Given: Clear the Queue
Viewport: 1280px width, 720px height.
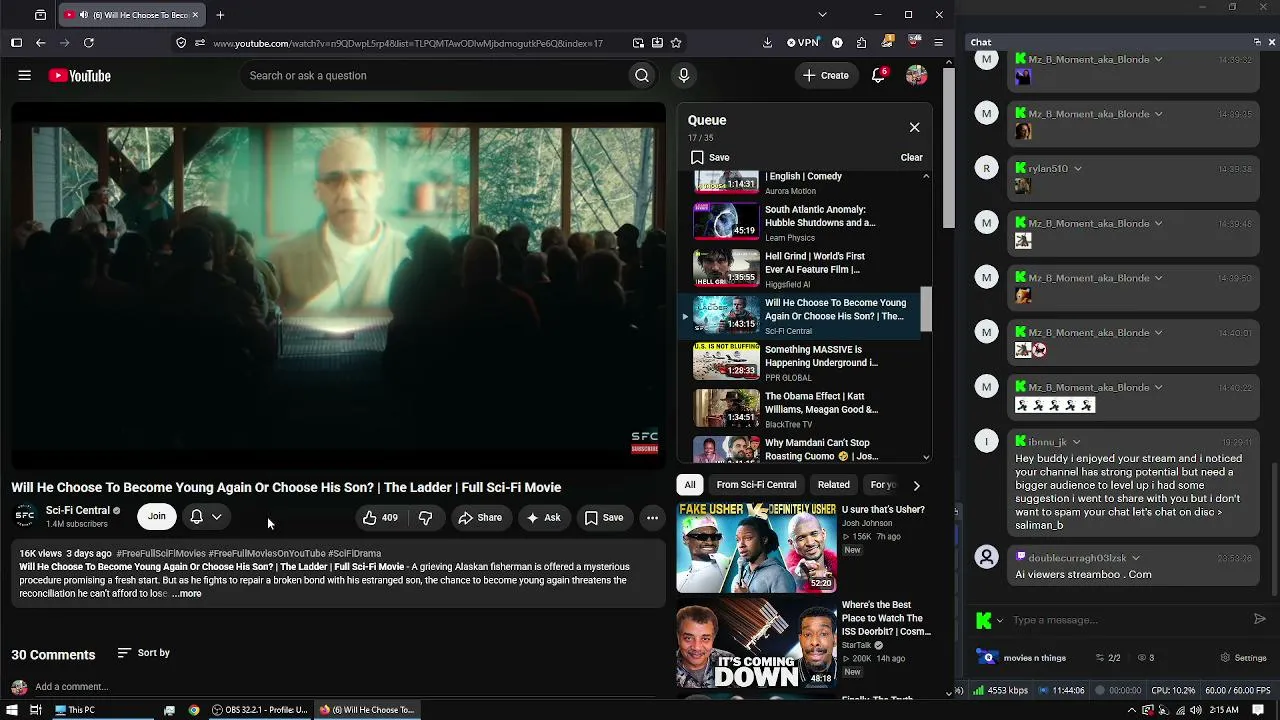Looking at the screenshot, I should click(911, 157).
